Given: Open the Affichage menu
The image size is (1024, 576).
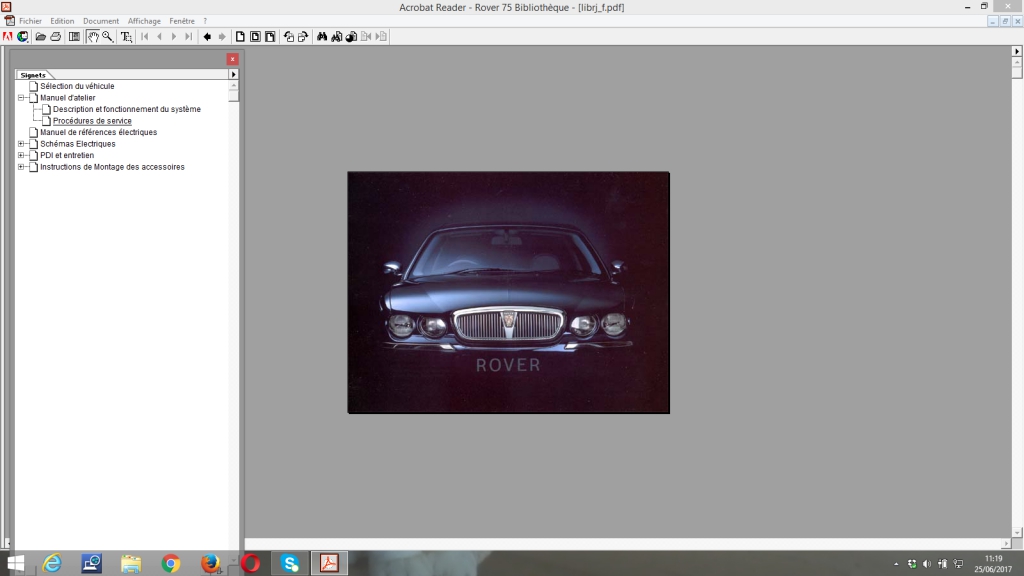Looking at the screenshot, I should pyautogui.click(x=144, y=21).
